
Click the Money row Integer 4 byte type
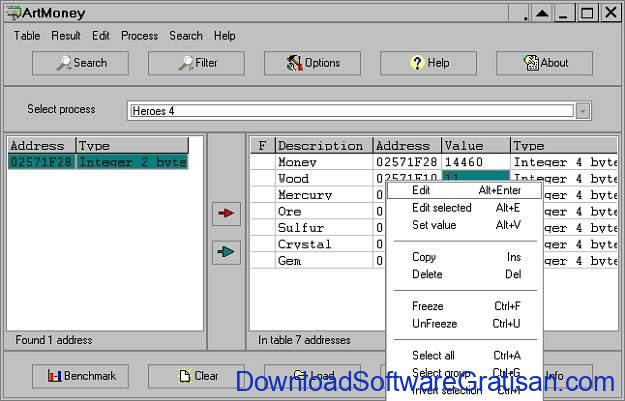point(564,162)
